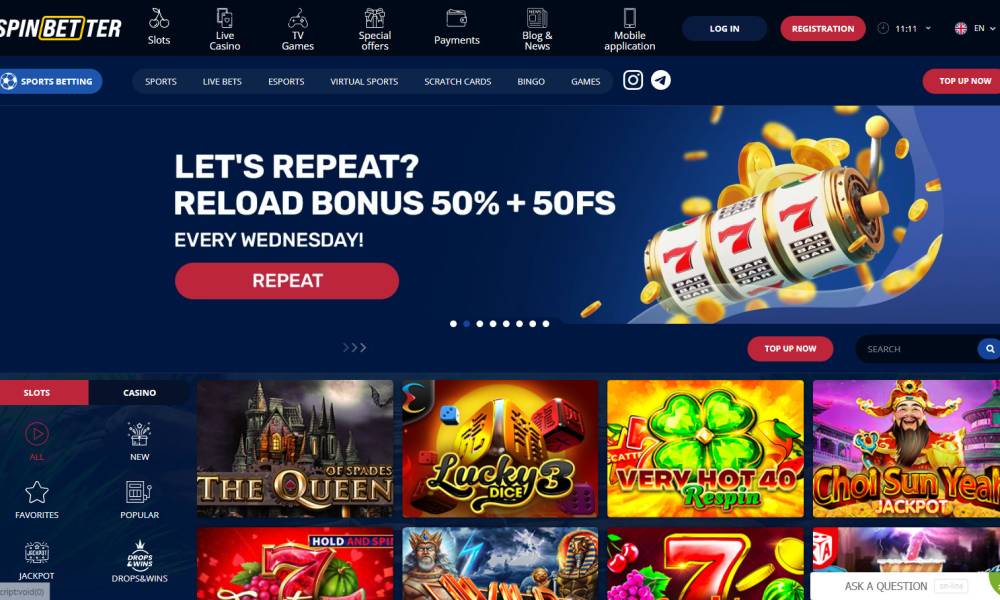Viewport: 1000px width, 600px height.
Task: Open the Lucky Dice 3 game thumbnail
Action: point(501,449)
